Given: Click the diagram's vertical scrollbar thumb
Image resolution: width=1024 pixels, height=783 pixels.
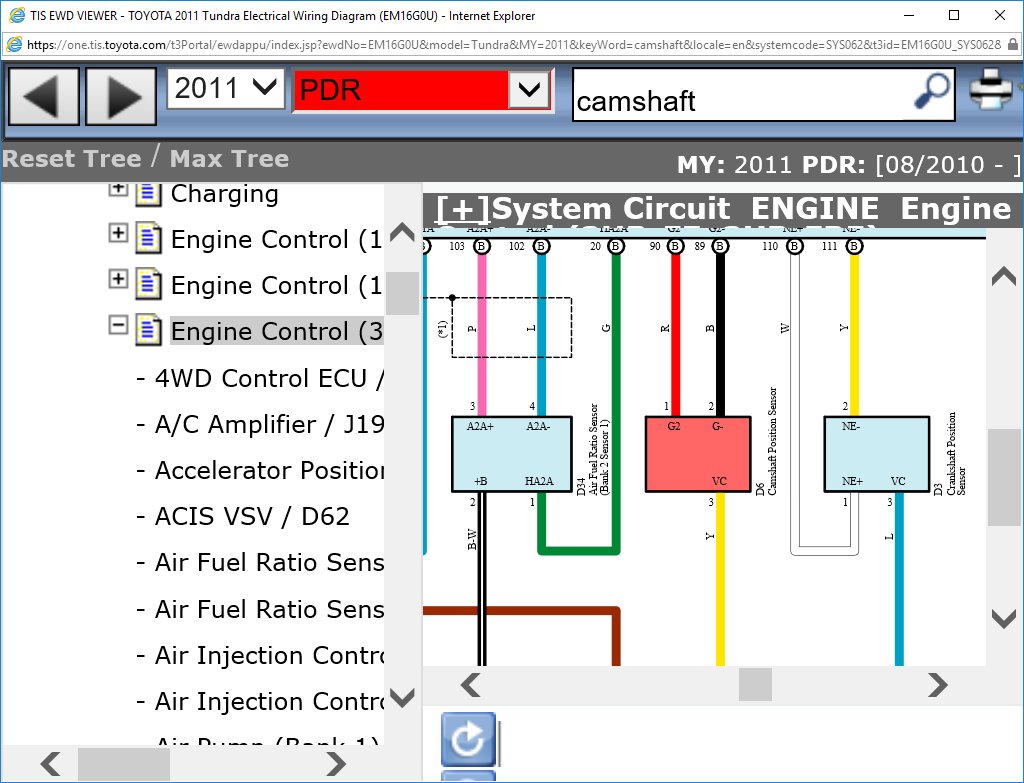Looking at the screenshot, I should (x=1004, y=477).
